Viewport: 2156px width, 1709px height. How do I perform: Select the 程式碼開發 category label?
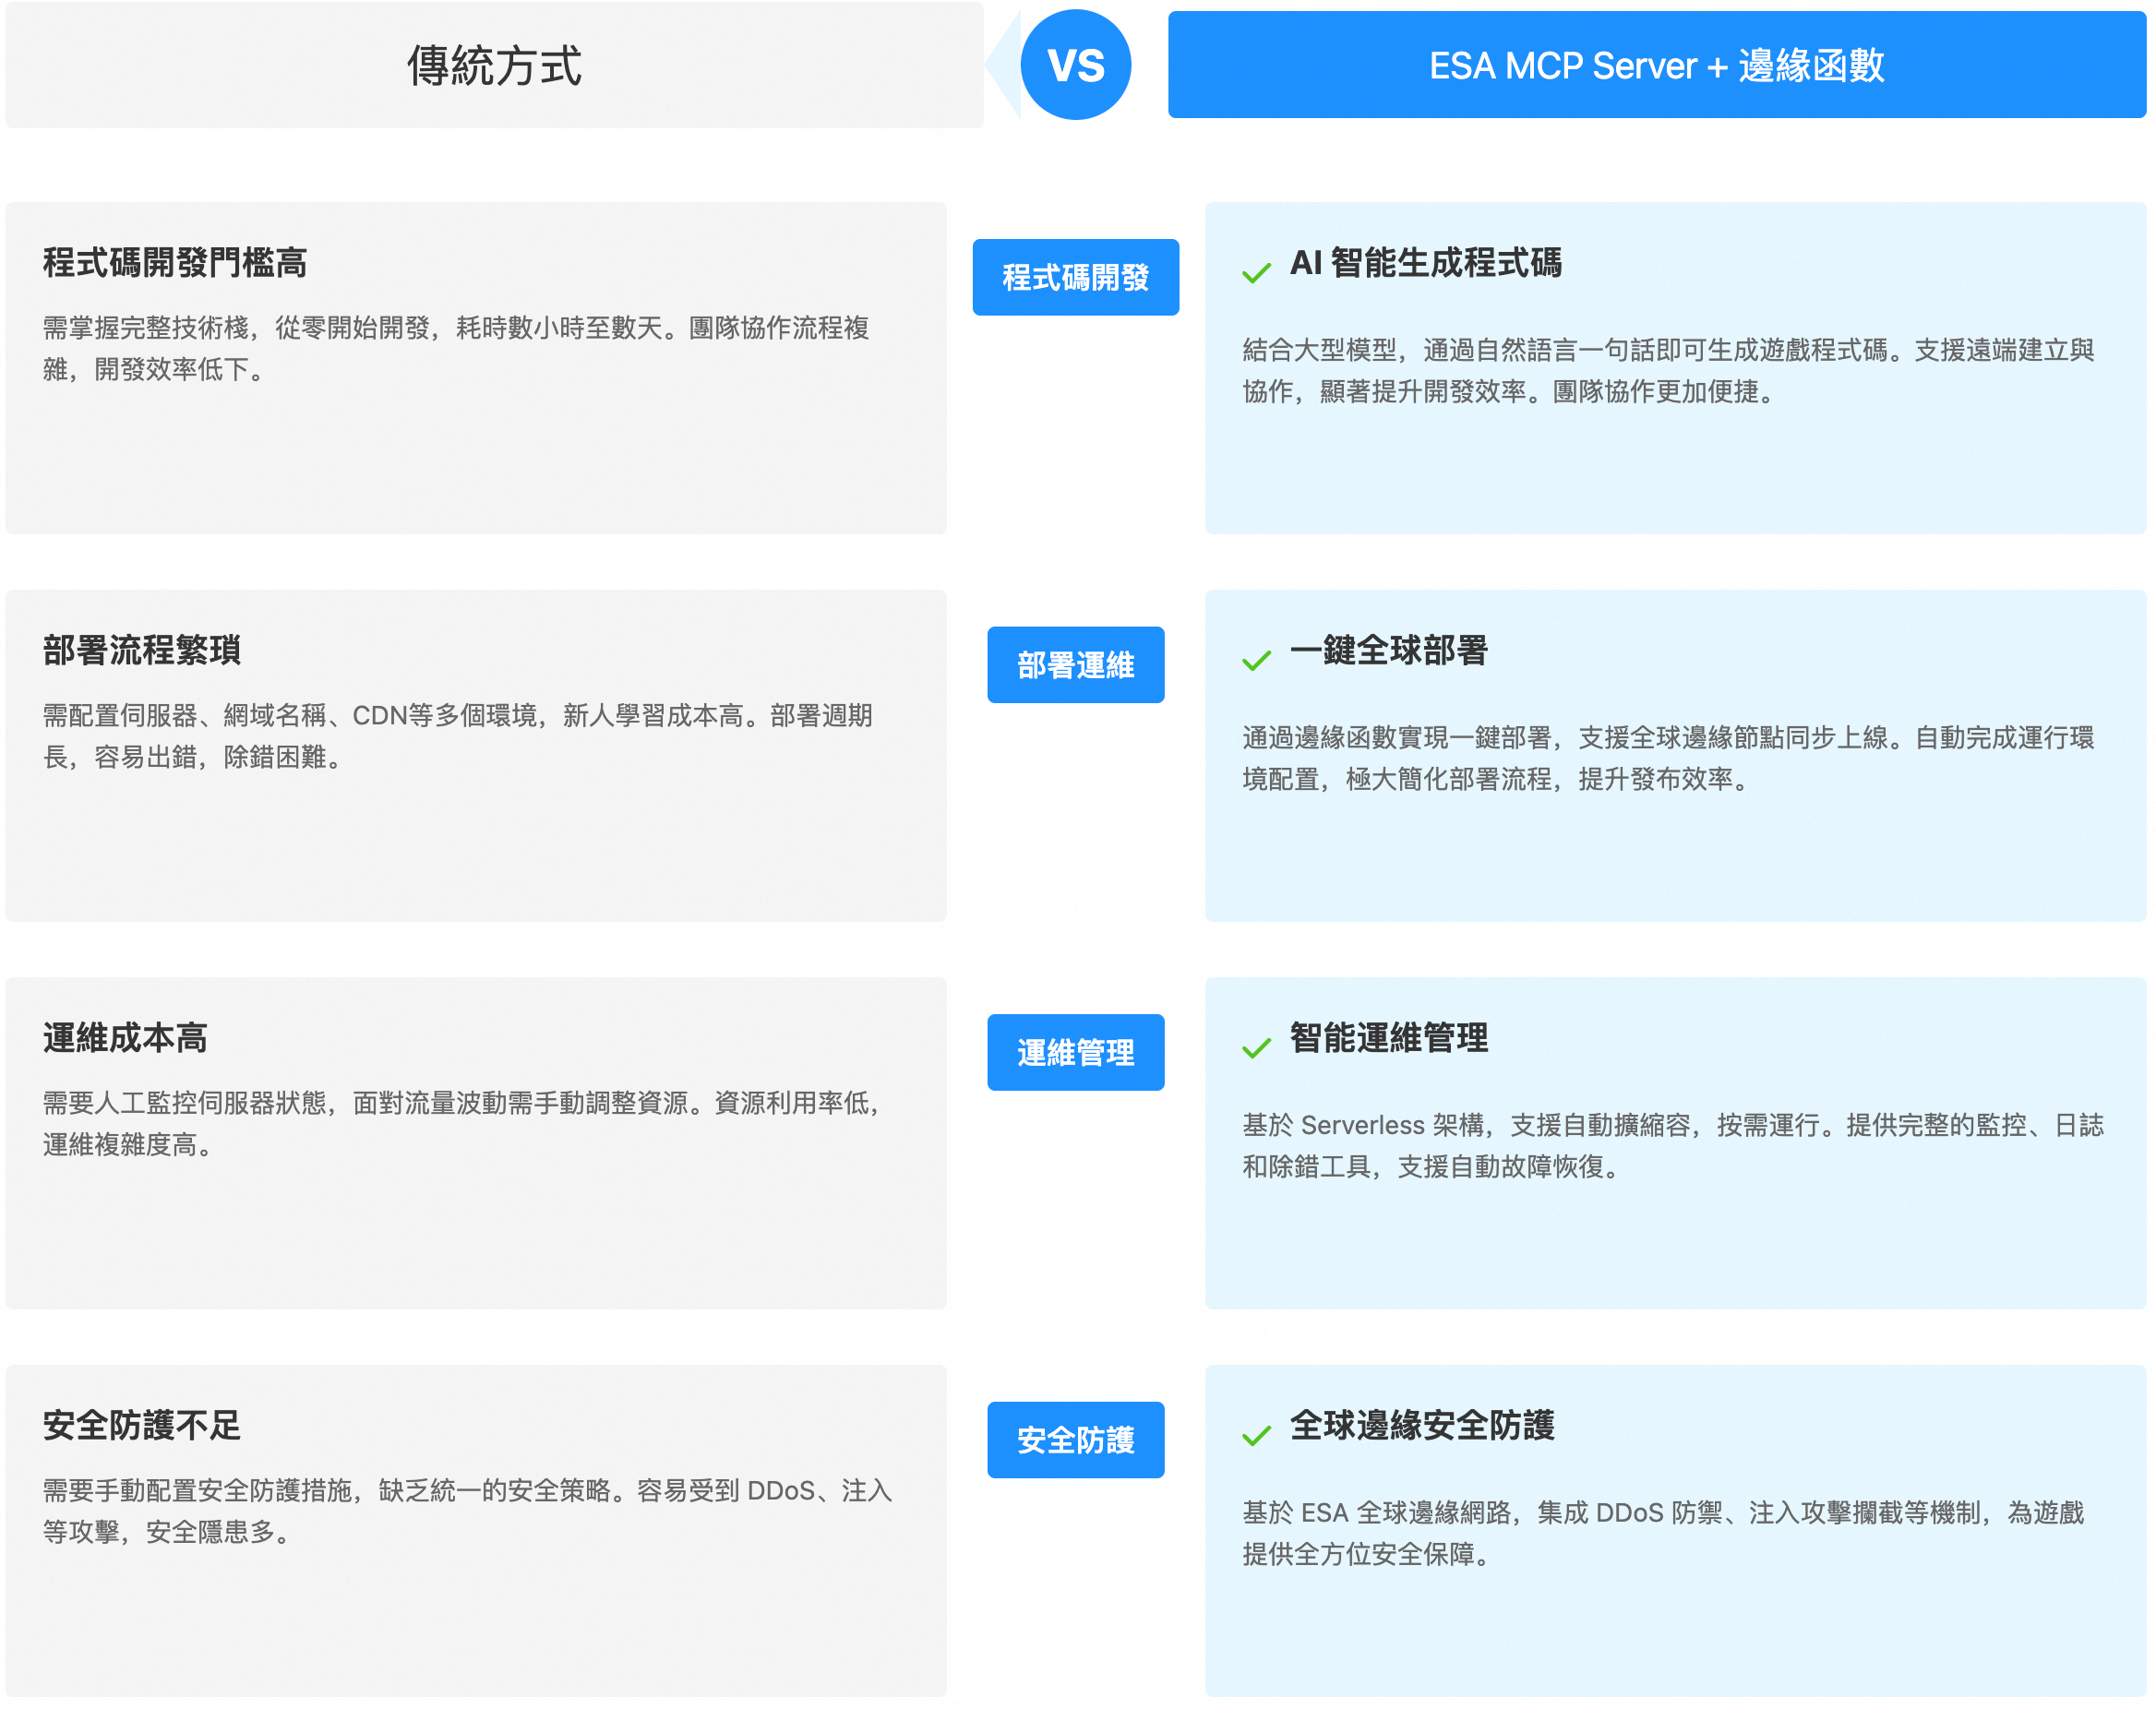click(1075, 277)
